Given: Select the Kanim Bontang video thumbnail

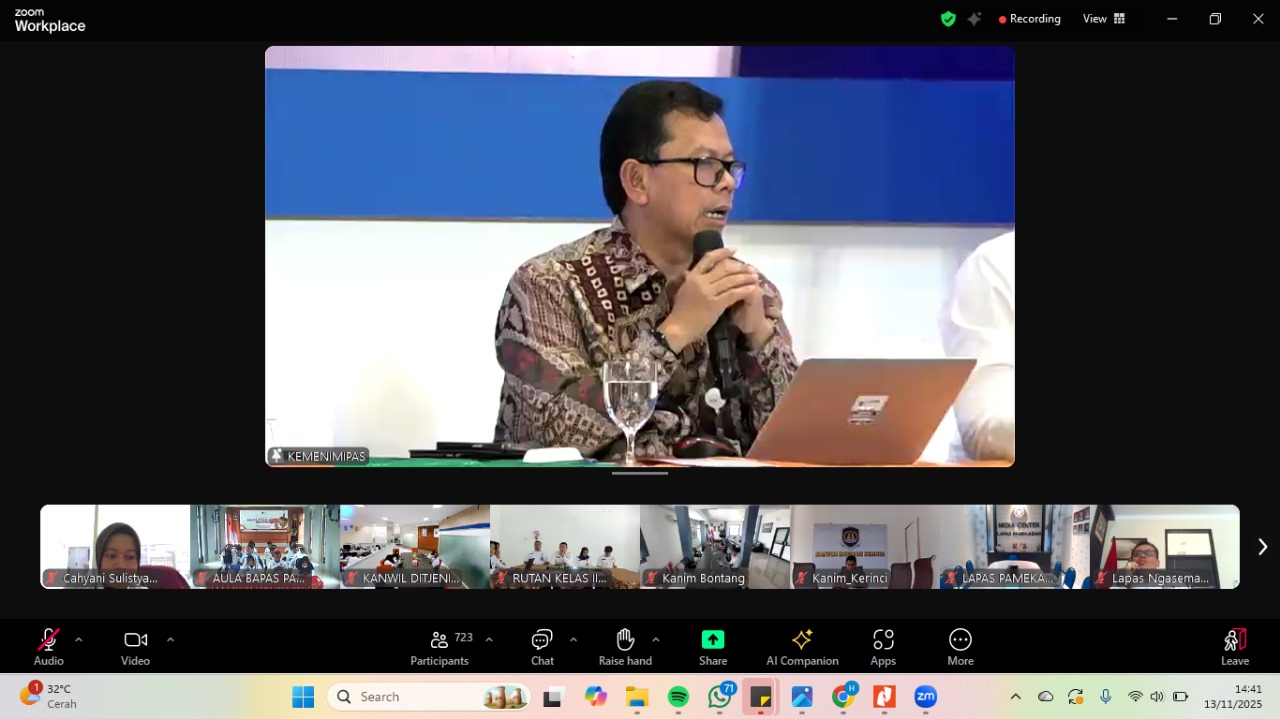Looking at the screenshot, I should coord(715,546).
